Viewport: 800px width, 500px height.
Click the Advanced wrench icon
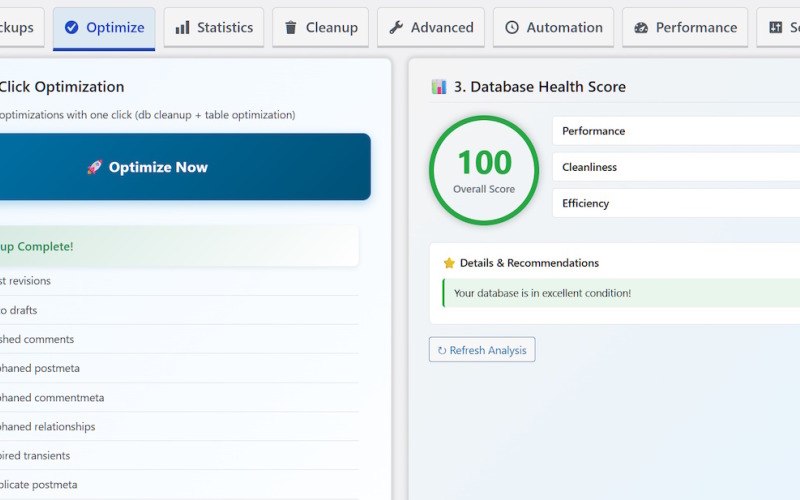[396, 28]
